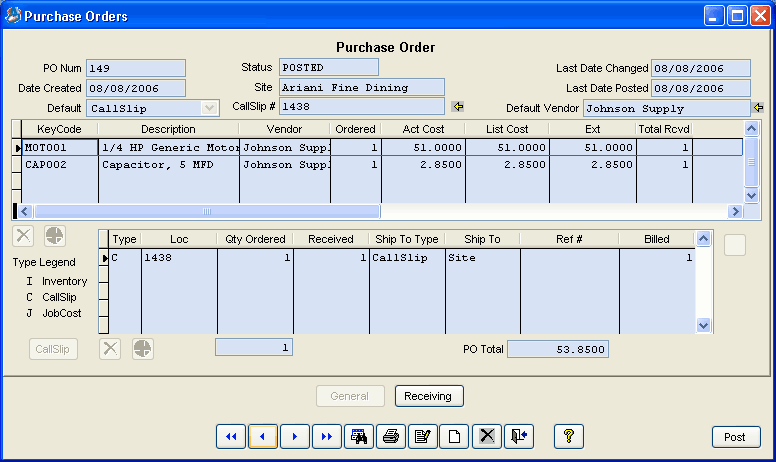The height and width of the screenshot is (462, 776).
Task: Click the 'Capacitor, 5 MFD' description cell
Action: click(x=169, y=165)
